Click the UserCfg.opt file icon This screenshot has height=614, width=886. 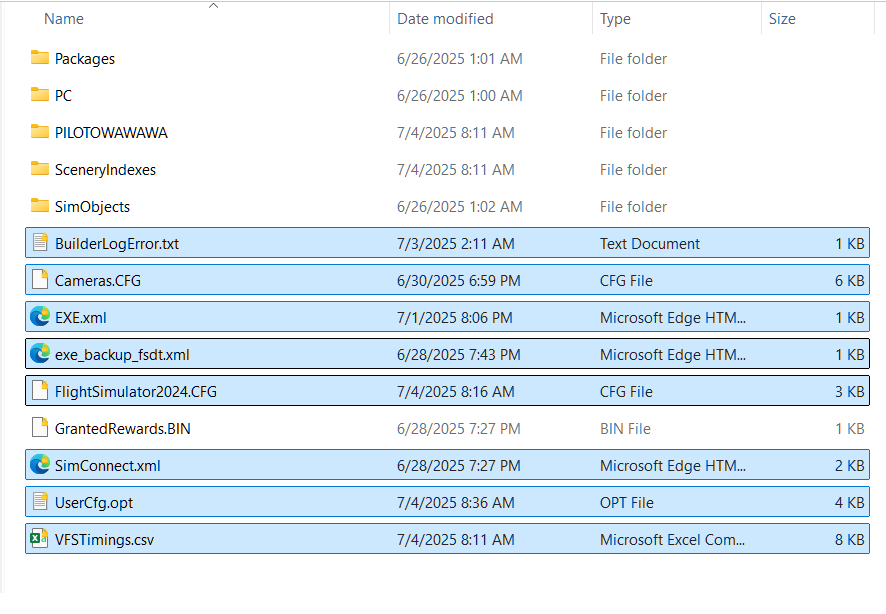coord(40,502)
